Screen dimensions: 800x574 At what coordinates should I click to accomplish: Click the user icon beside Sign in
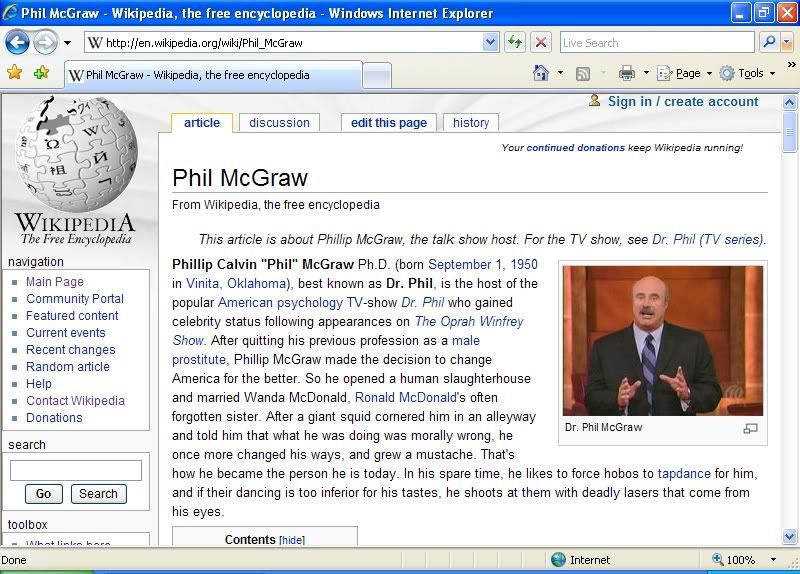pyautogui.click(x=594, y=100)
